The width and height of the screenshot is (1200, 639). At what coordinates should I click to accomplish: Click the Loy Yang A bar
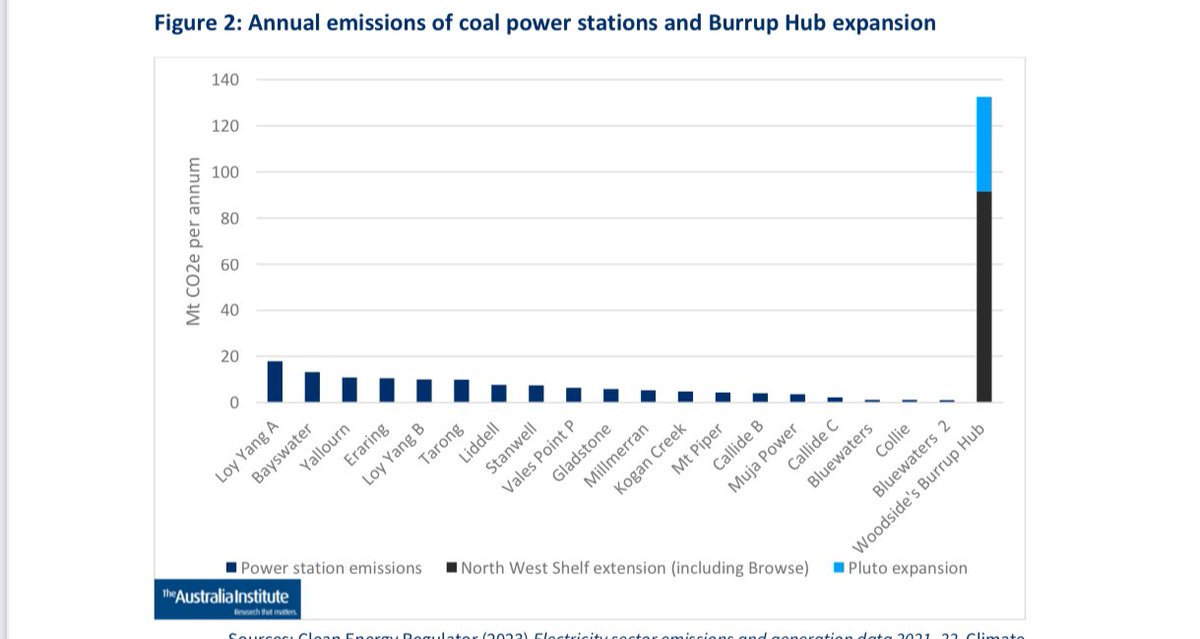[275, 382]
